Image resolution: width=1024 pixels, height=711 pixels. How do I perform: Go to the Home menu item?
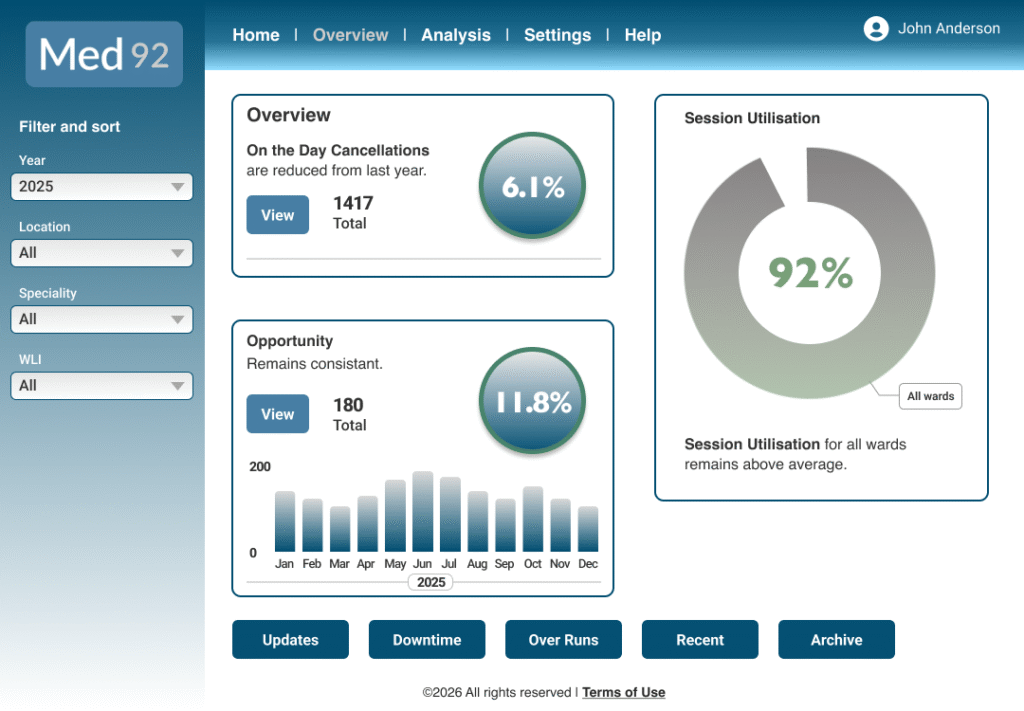point(256,35)
